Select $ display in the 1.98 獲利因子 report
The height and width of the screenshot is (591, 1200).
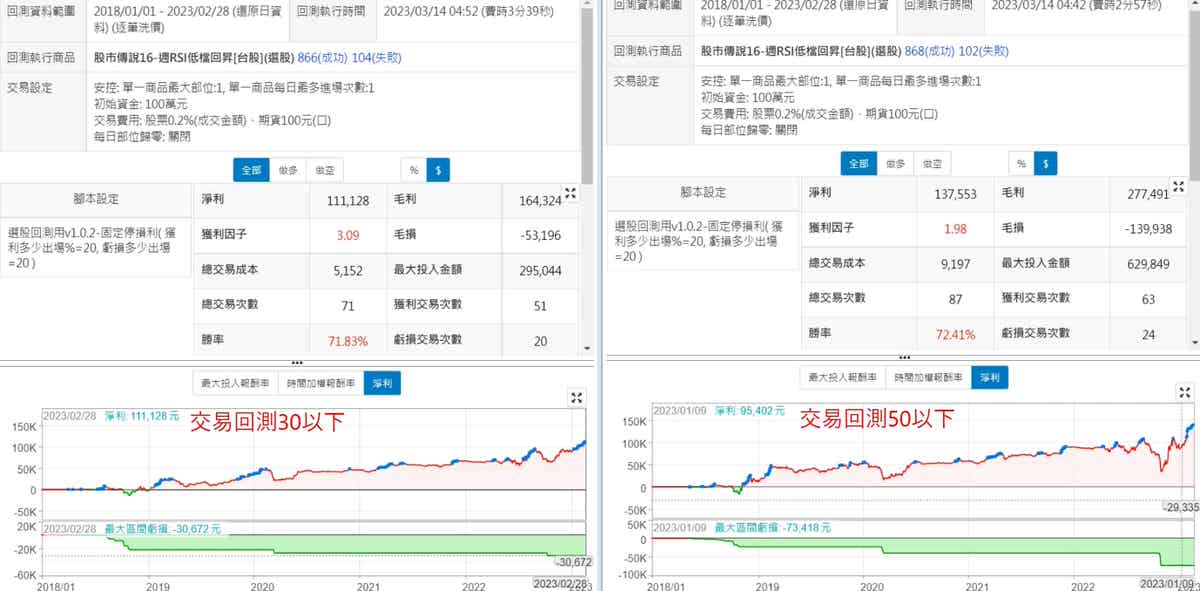click(1045, 163)
